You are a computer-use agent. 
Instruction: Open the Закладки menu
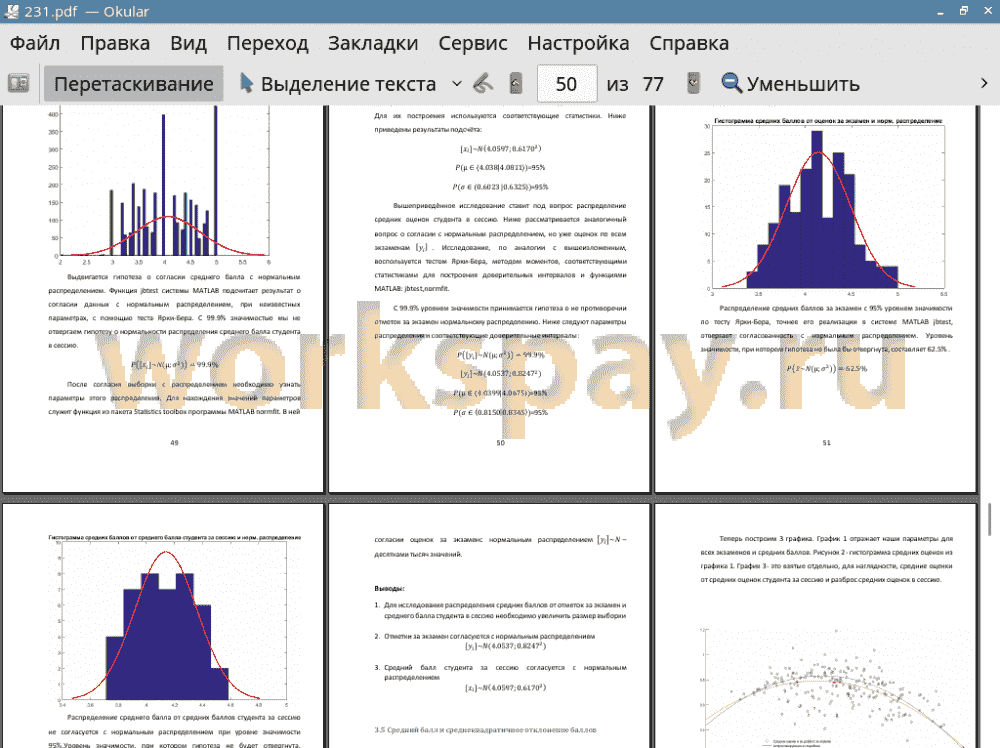[373, 43]
